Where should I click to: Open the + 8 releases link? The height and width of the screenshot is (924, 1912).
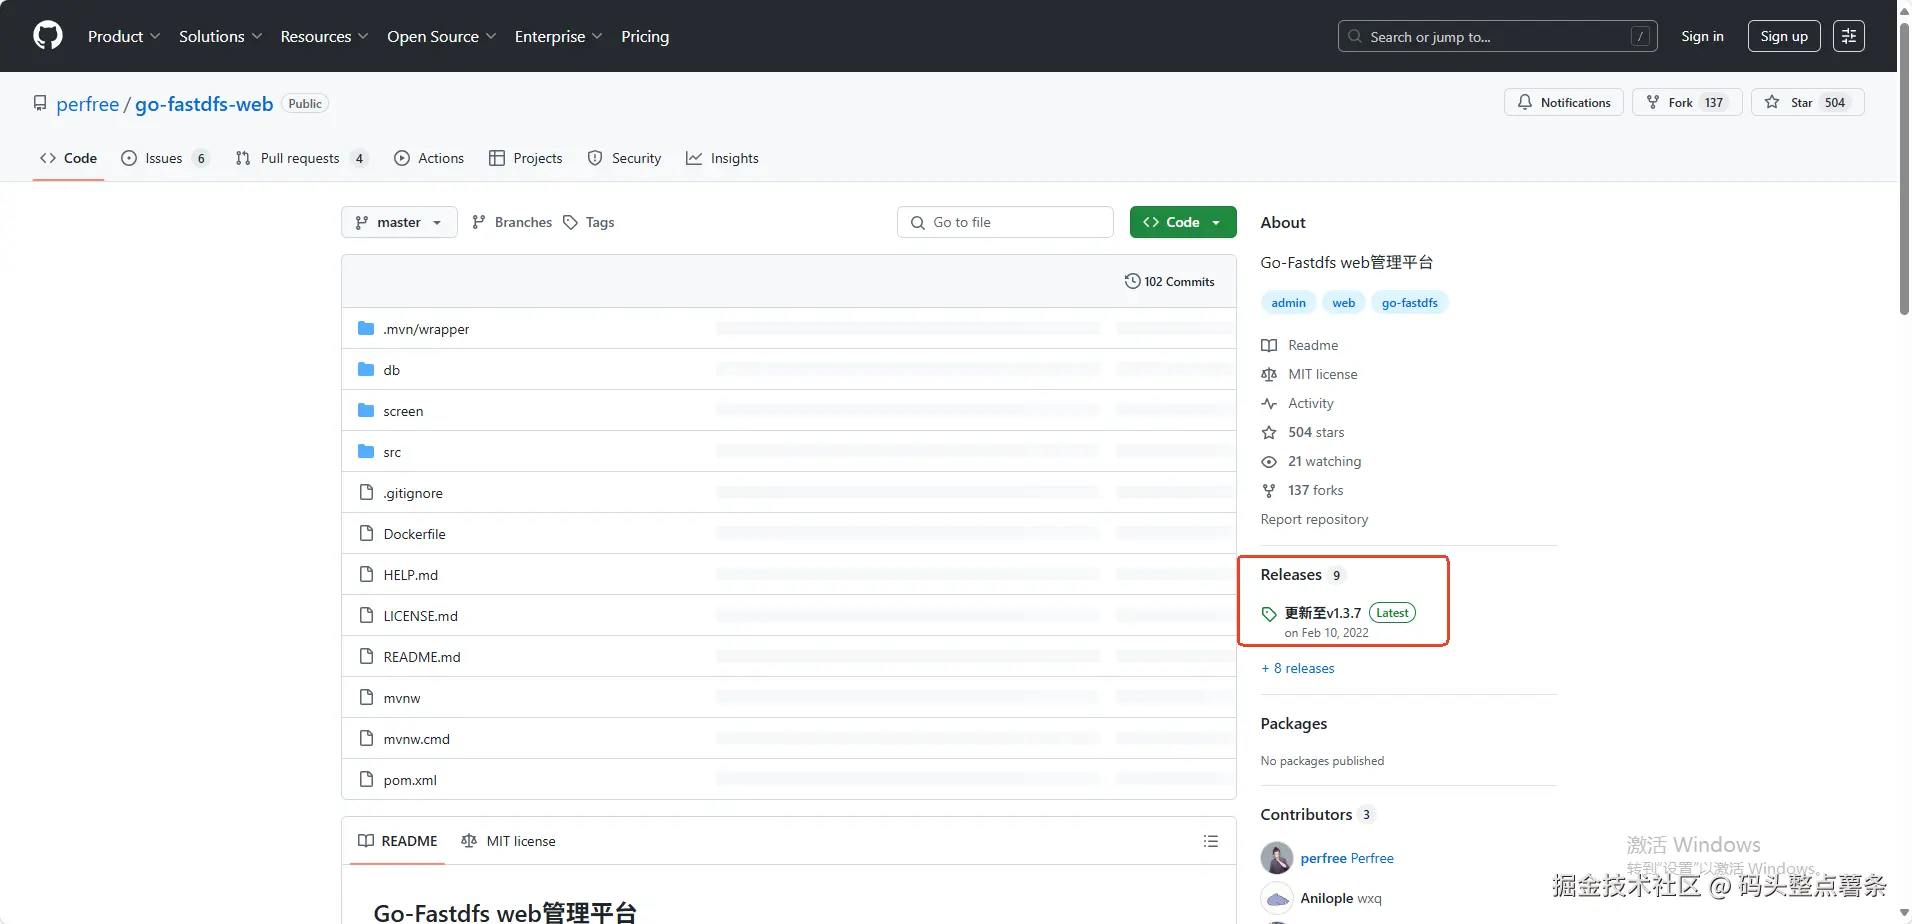[x=1298, y=668]
